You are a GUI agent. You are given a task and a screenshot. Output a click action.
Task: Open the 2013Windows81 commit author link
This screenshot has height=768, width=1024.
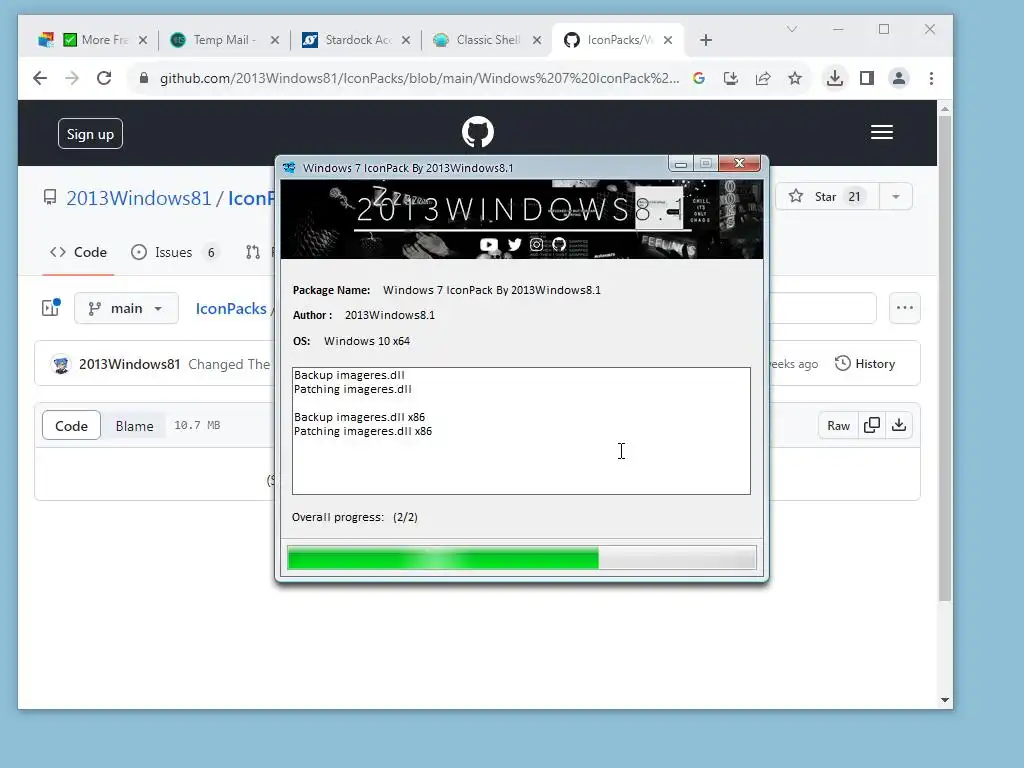(129, 364)
